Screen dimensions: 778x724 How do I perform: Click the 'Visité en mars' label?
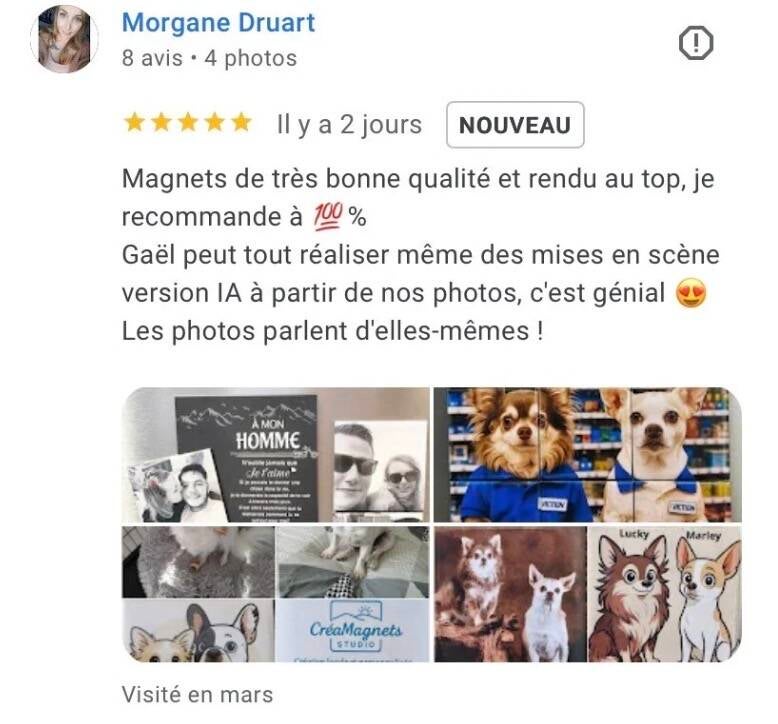(197, 694)
